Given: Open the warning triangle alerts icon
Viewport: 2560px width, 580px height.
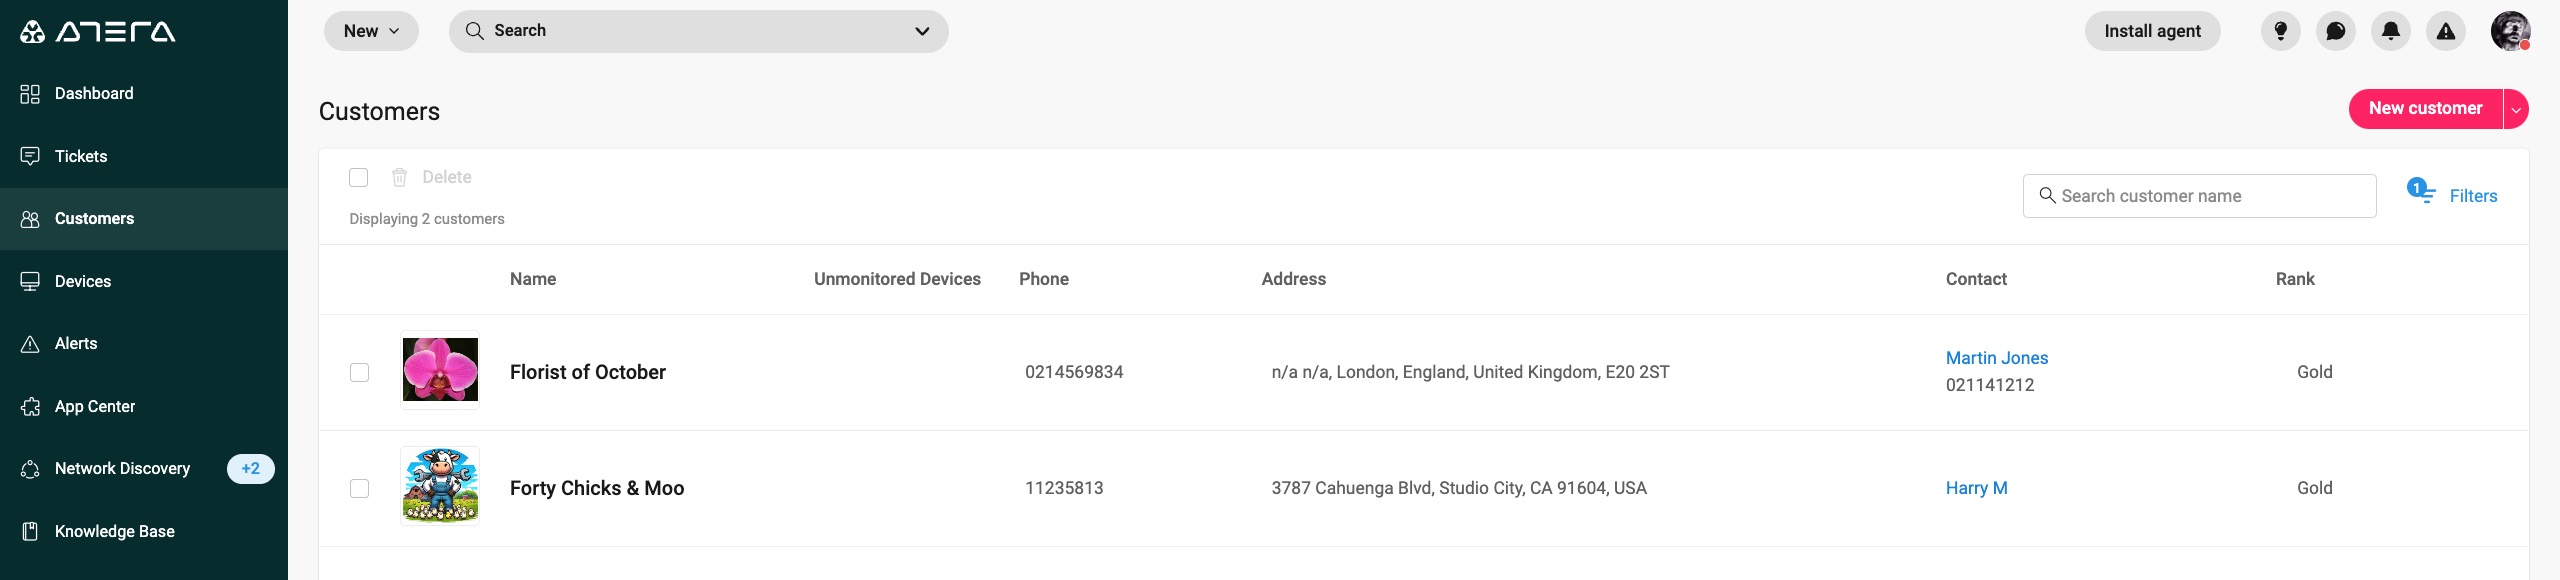Looking at the screenshot, I should coord(2445,31).
